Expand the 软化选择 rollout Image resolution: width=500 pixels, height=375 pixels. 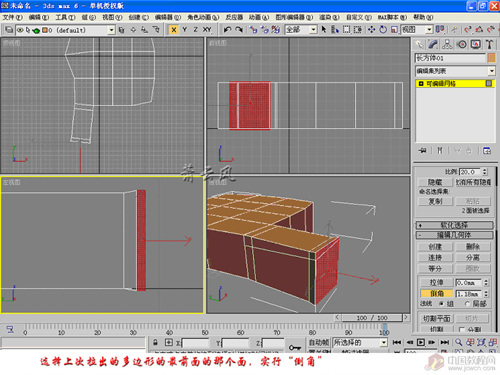(454, 225)
